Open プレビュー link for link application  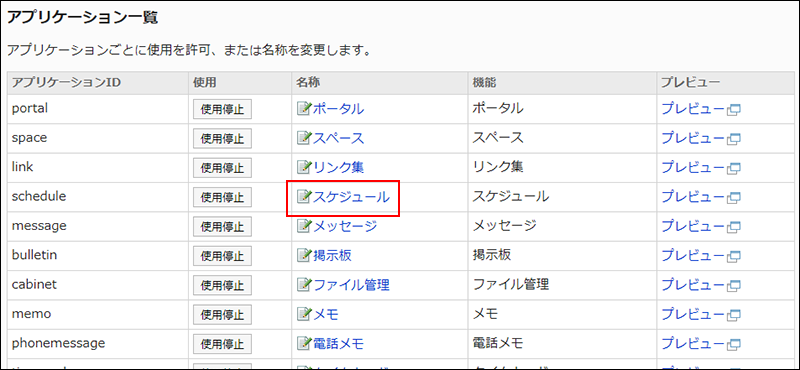point(693,167)
